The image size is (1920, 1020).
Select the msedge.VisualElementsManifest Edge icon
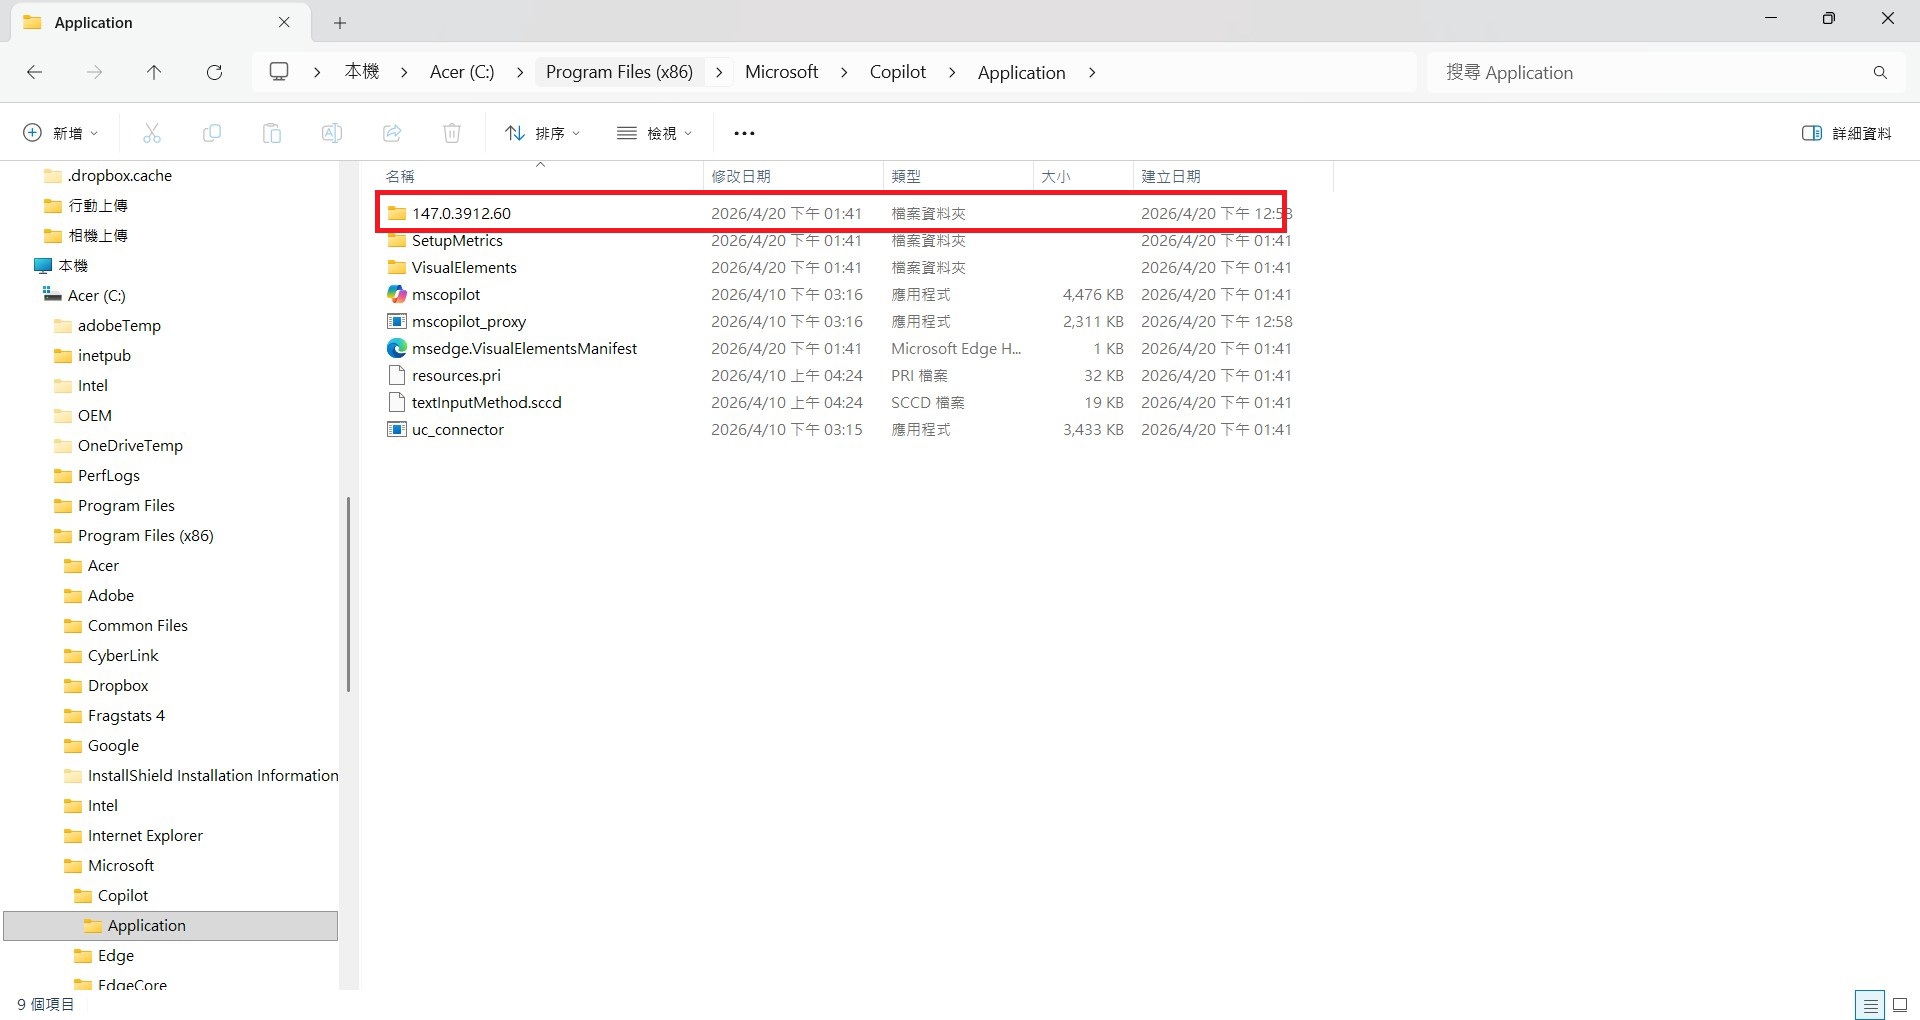397,348
